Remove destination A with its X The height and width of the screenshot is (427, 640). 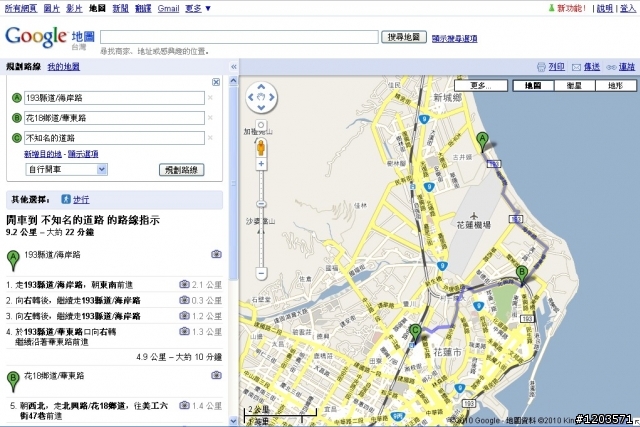point(210,98)
